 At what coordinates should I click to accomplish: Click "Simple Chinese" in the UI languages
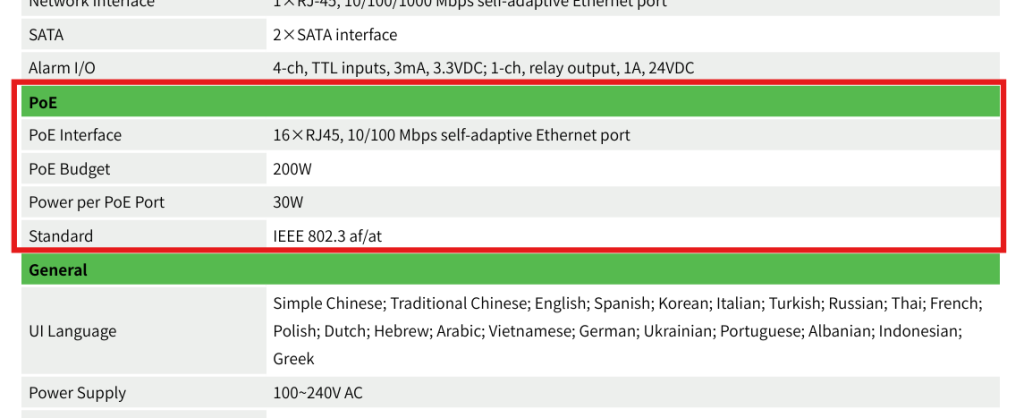click(x=328, y=303)
